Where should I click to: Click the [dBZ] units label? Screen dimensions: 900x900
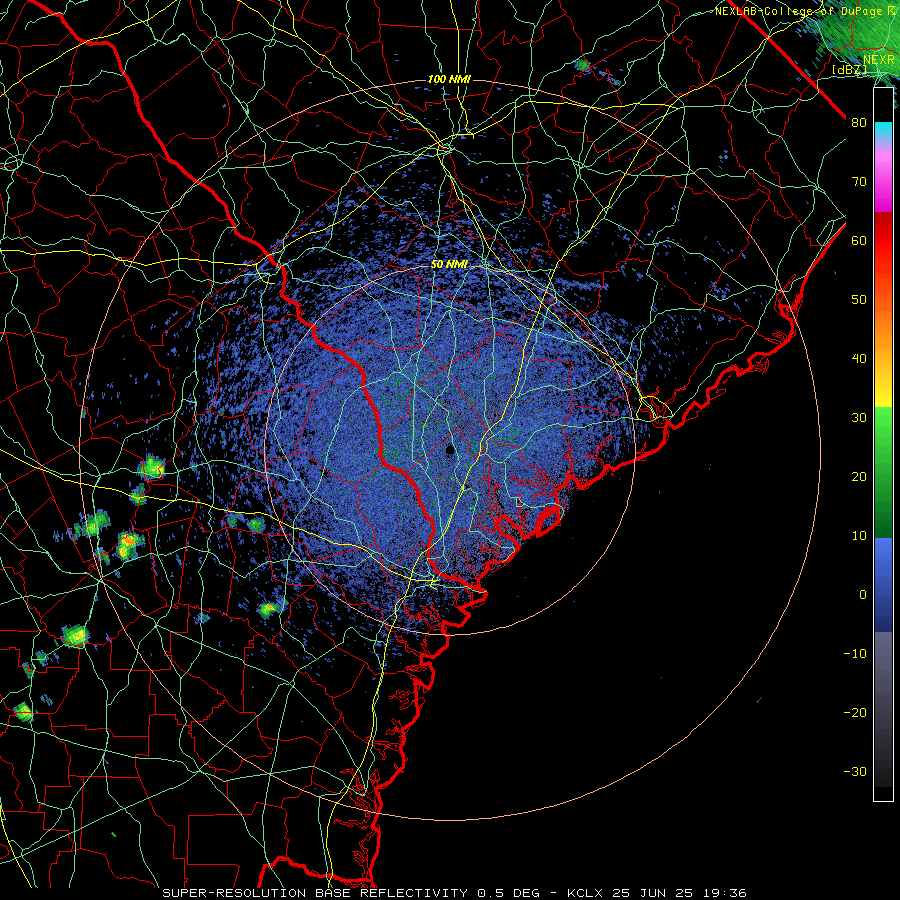(x=849, y=69)
